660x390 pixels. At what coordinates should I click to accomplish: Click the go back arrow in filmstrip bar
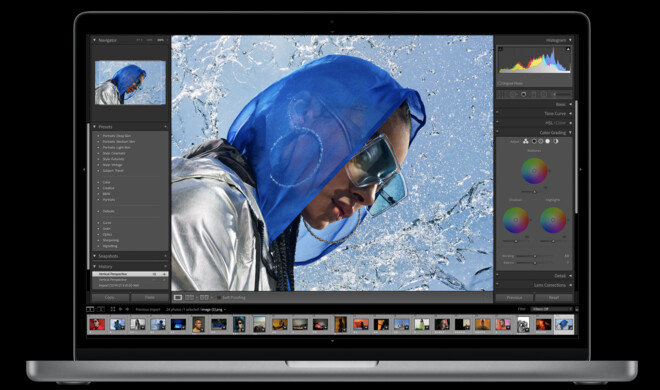coord(120,309)
